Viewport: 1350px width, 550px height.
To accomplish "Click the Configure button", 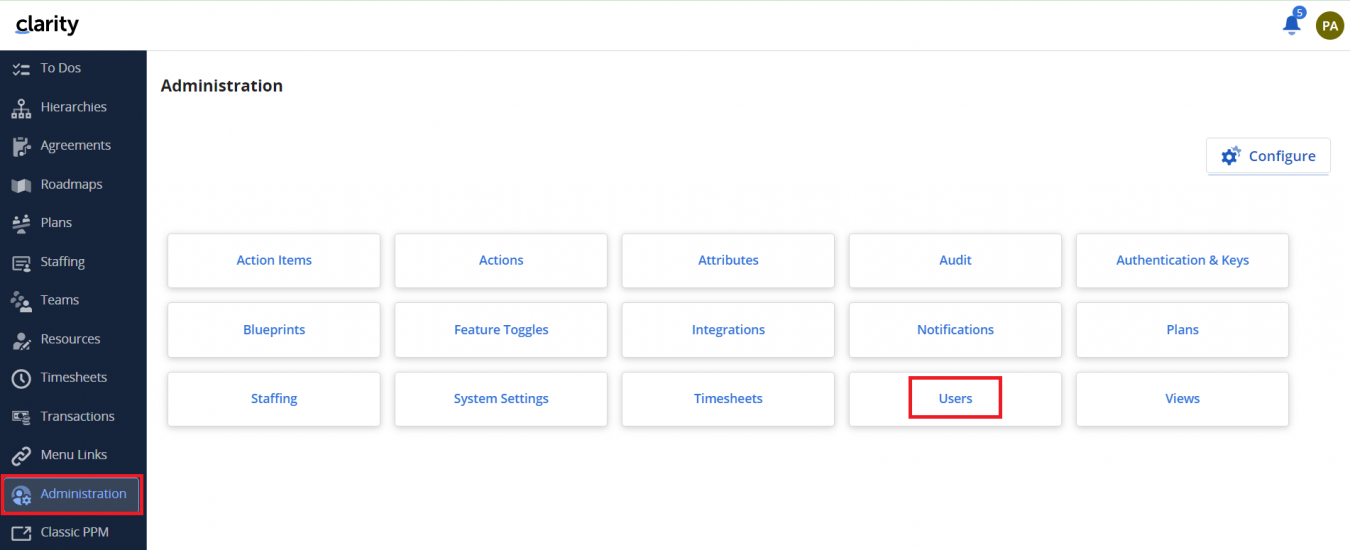I will [x=1268, y=156].
